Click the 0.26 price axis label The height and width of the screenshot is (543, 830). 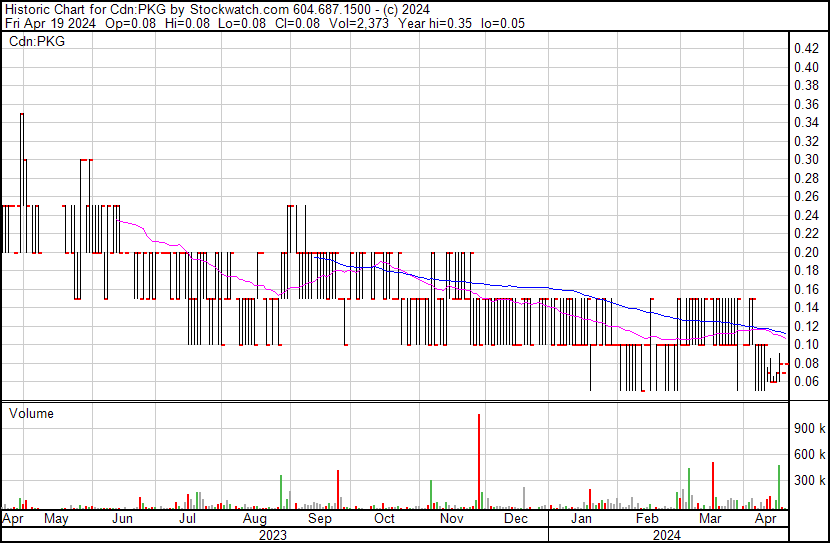pos(807,196)
